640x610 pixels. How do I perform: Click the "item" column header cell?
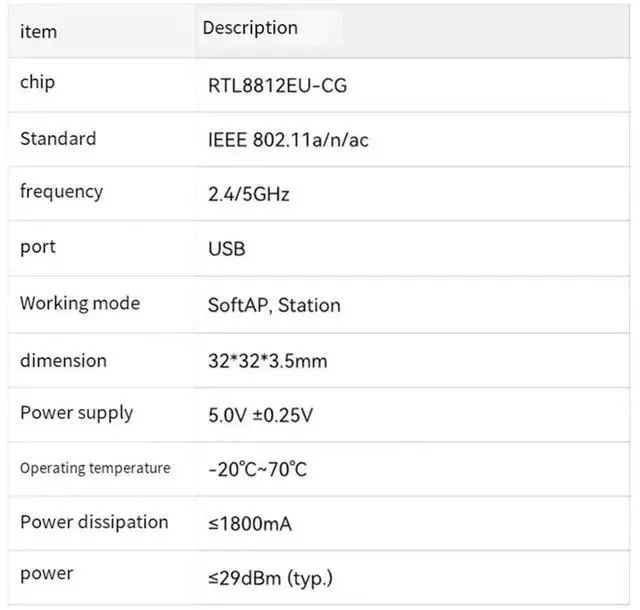39,32
